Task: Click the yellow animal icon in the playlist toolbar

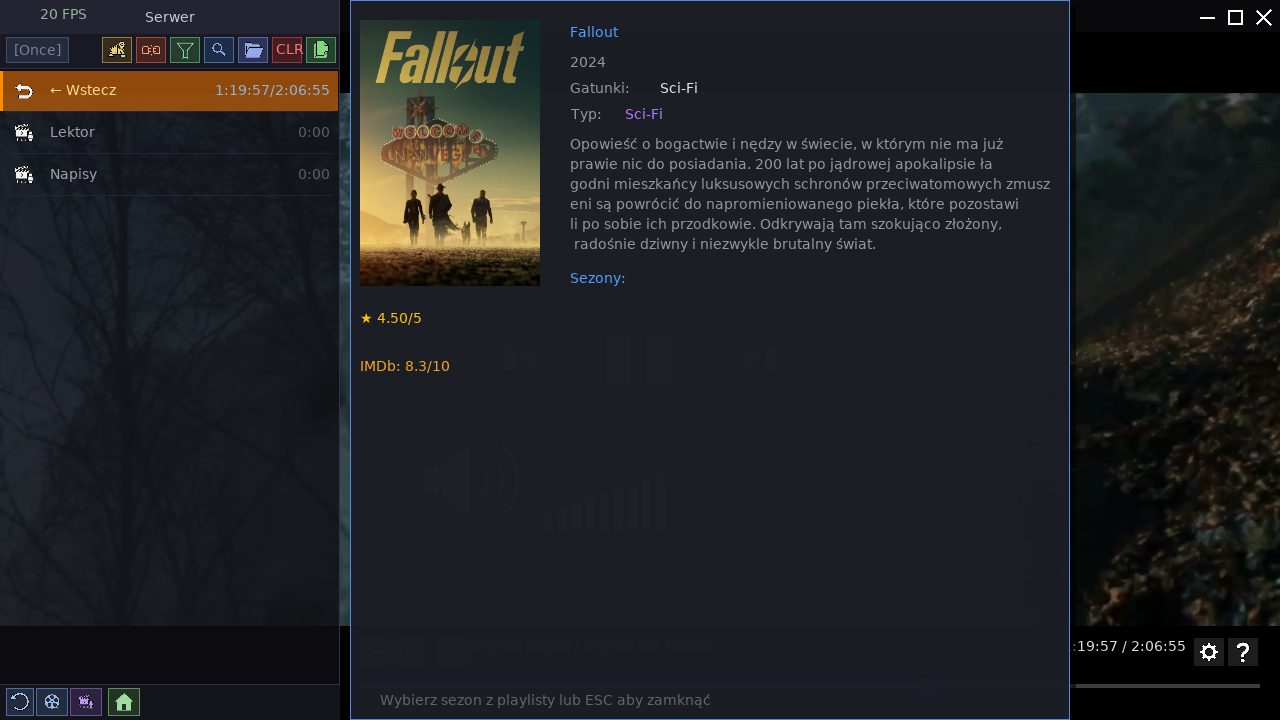Action: [x=117, y=50]
